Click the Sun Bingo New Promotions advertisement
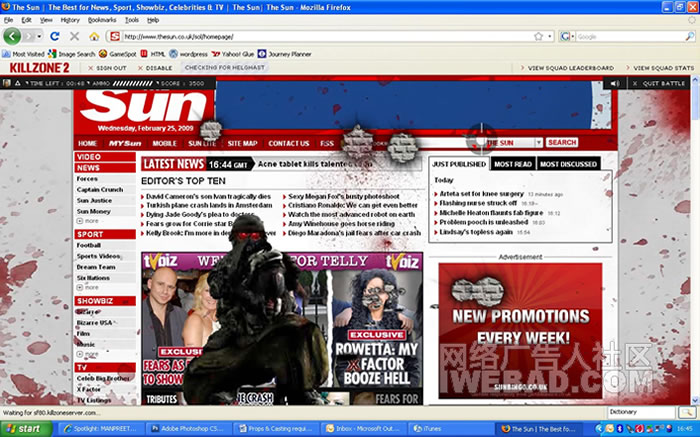 click(x=520, y=330)
